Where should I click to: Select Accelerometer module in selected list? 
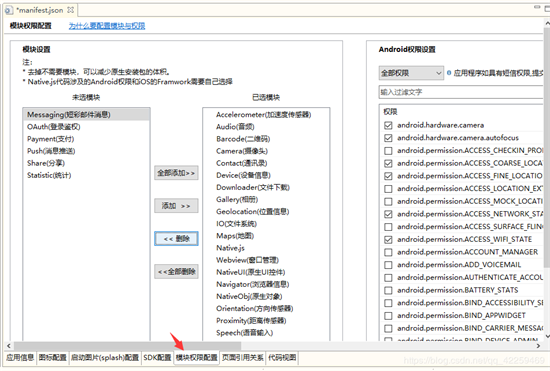[x=266, y=115]
